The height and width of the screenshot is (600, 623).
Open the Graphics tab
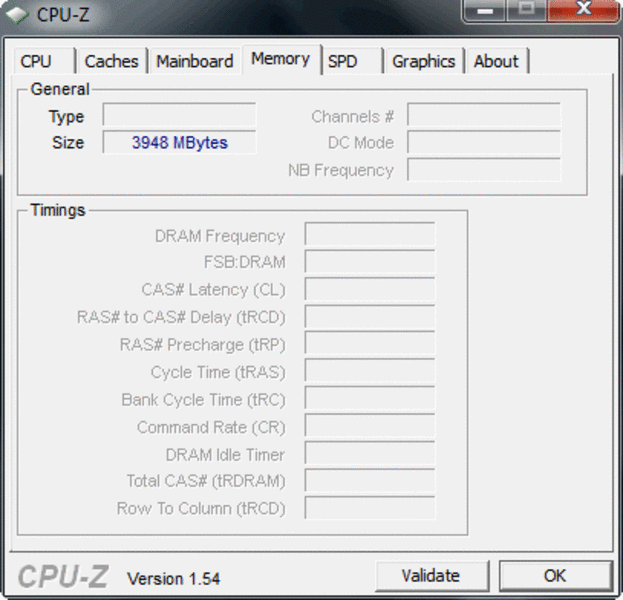pyautogui.click(x=424, y=61)
